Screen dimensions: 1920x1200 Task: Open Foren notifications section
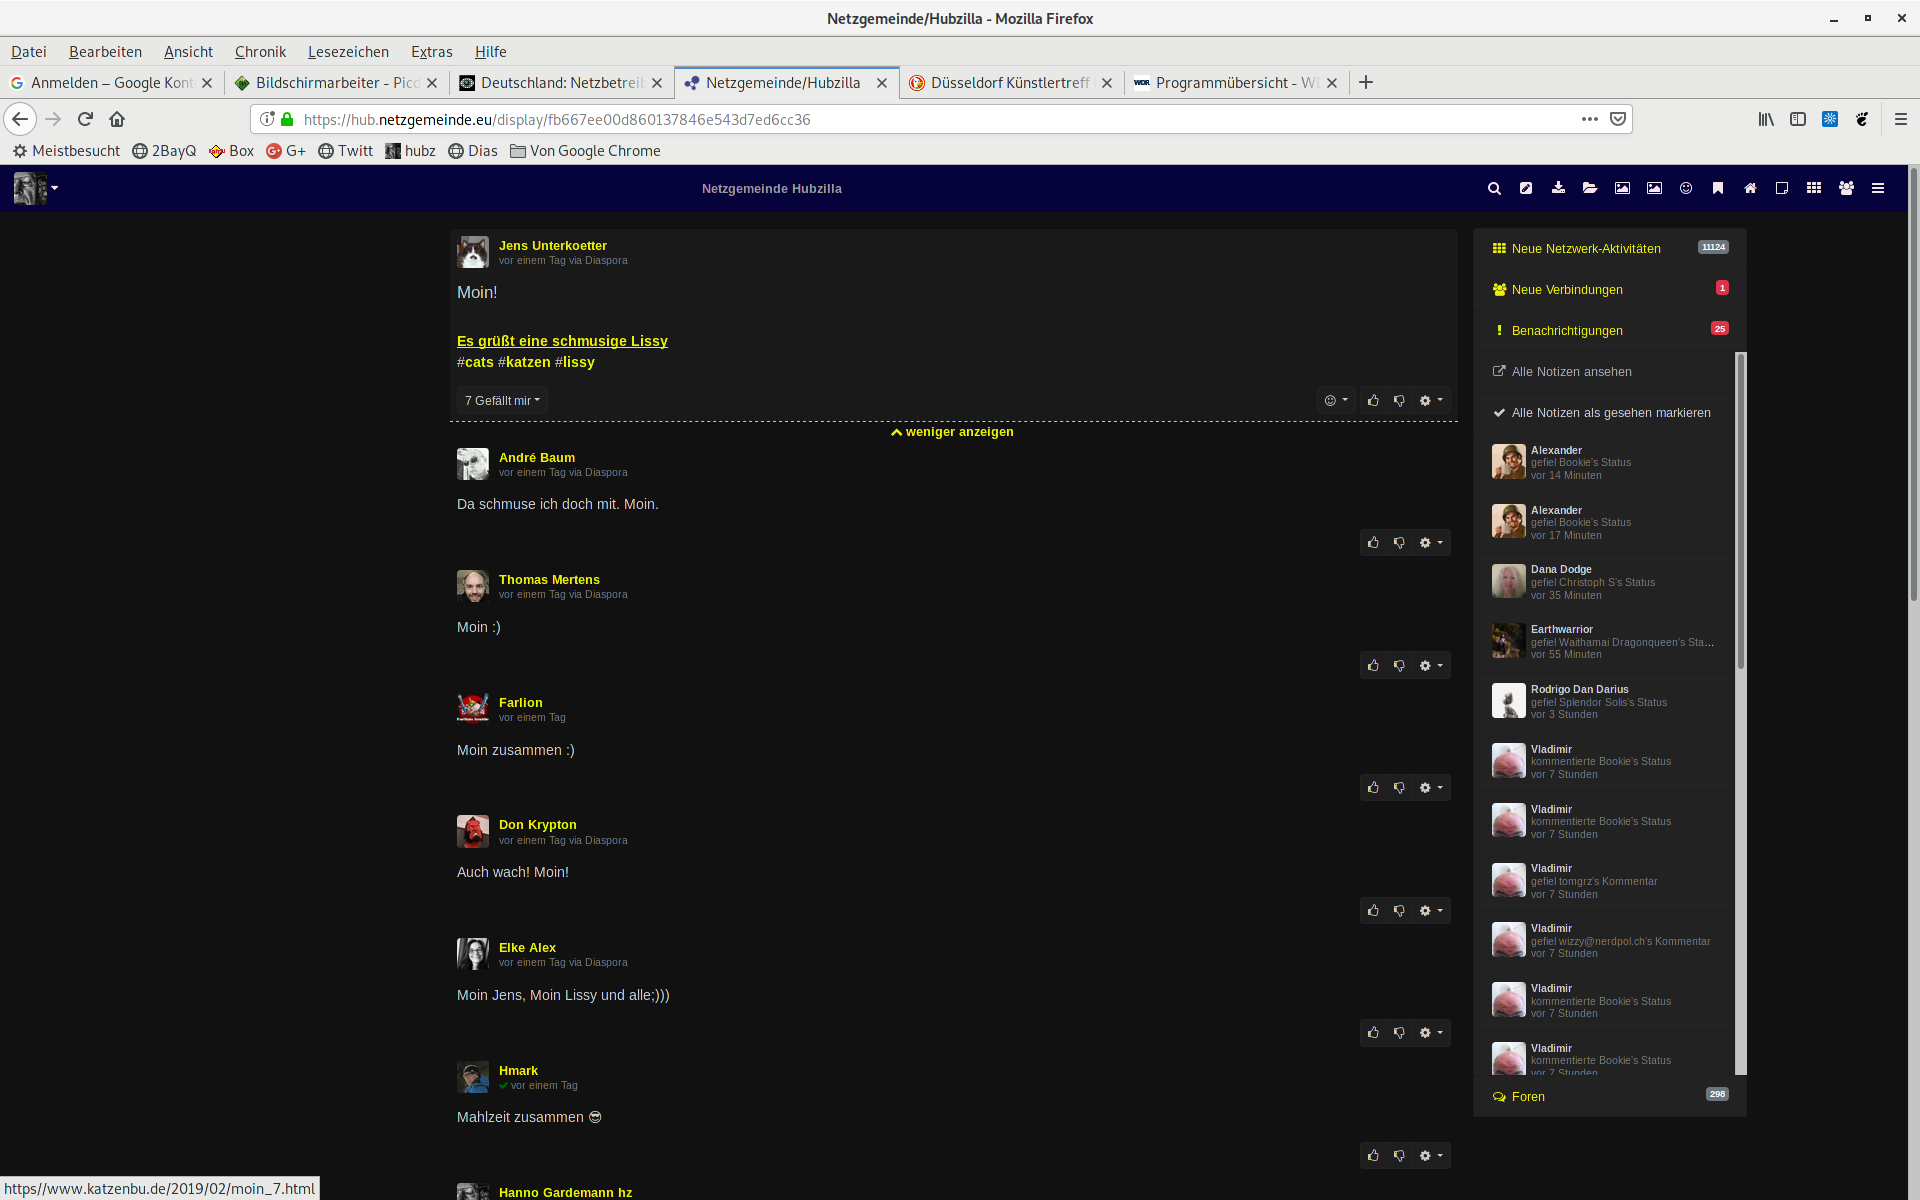coord(1610,1097)
